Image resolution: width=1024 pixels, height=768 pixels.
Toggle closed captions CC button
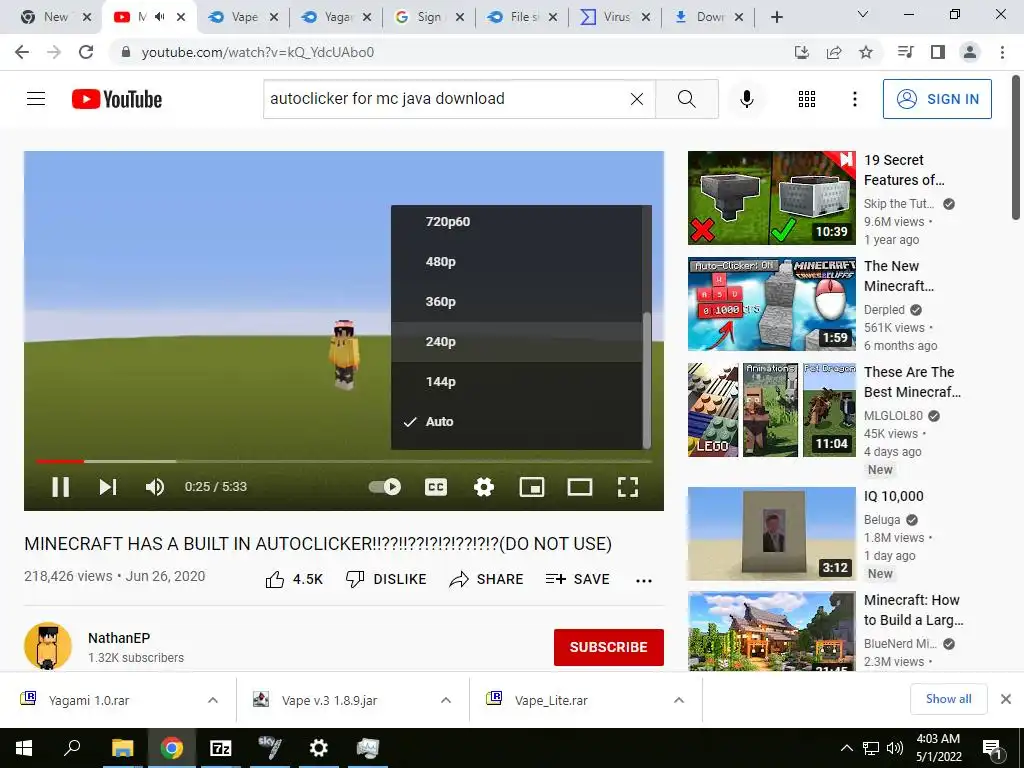pyautogui.click(x=436, y=487)
